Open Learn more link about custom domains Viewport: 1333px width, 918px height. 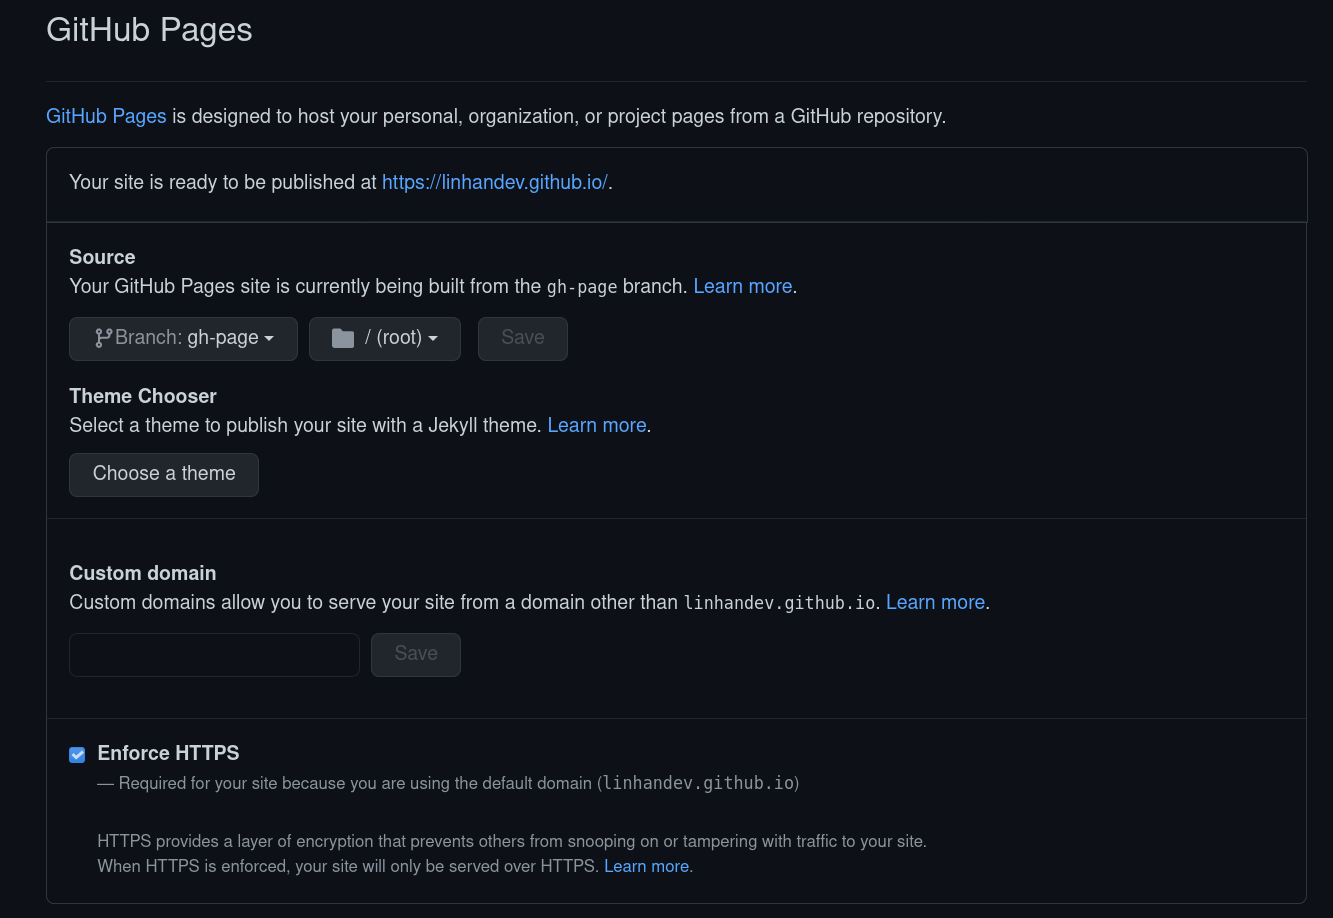point(935,602)
